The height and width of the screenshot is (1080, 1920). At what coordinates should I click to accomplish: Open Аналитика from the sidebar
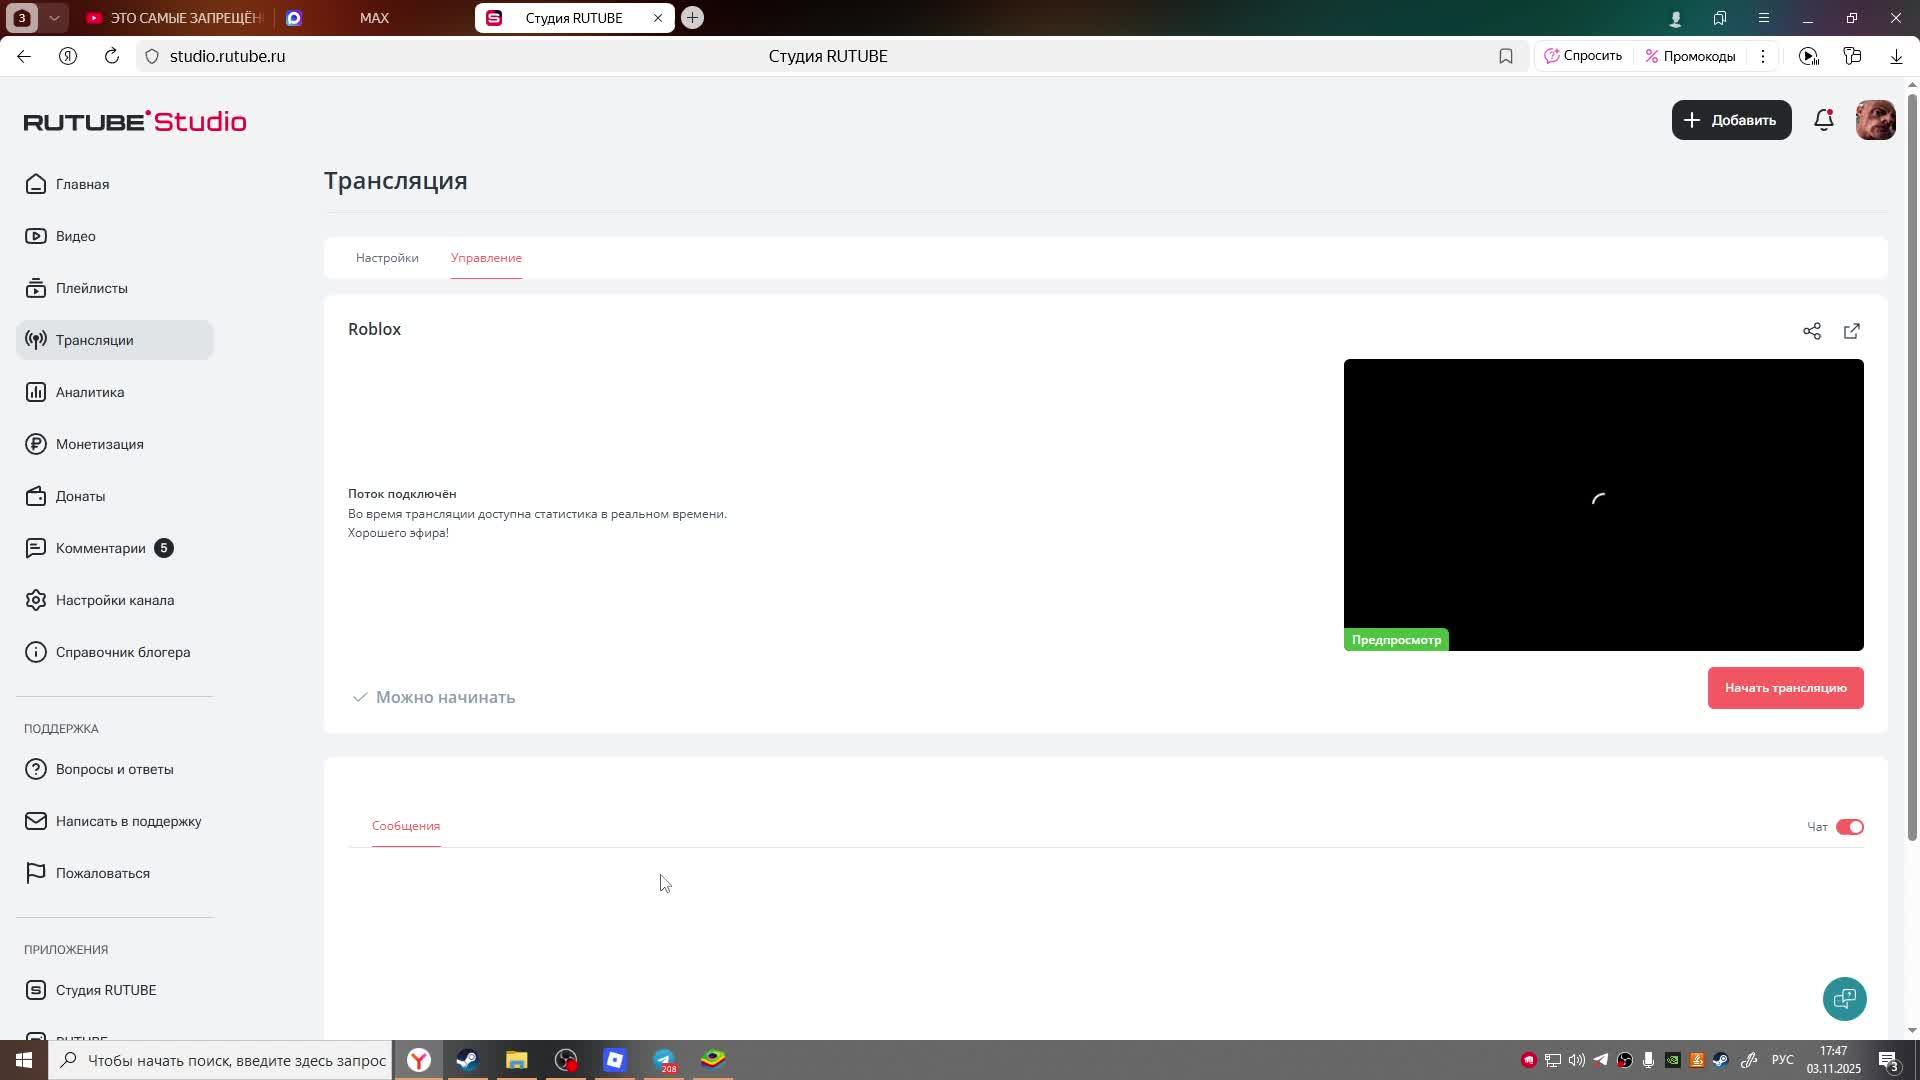coord(90,392)
